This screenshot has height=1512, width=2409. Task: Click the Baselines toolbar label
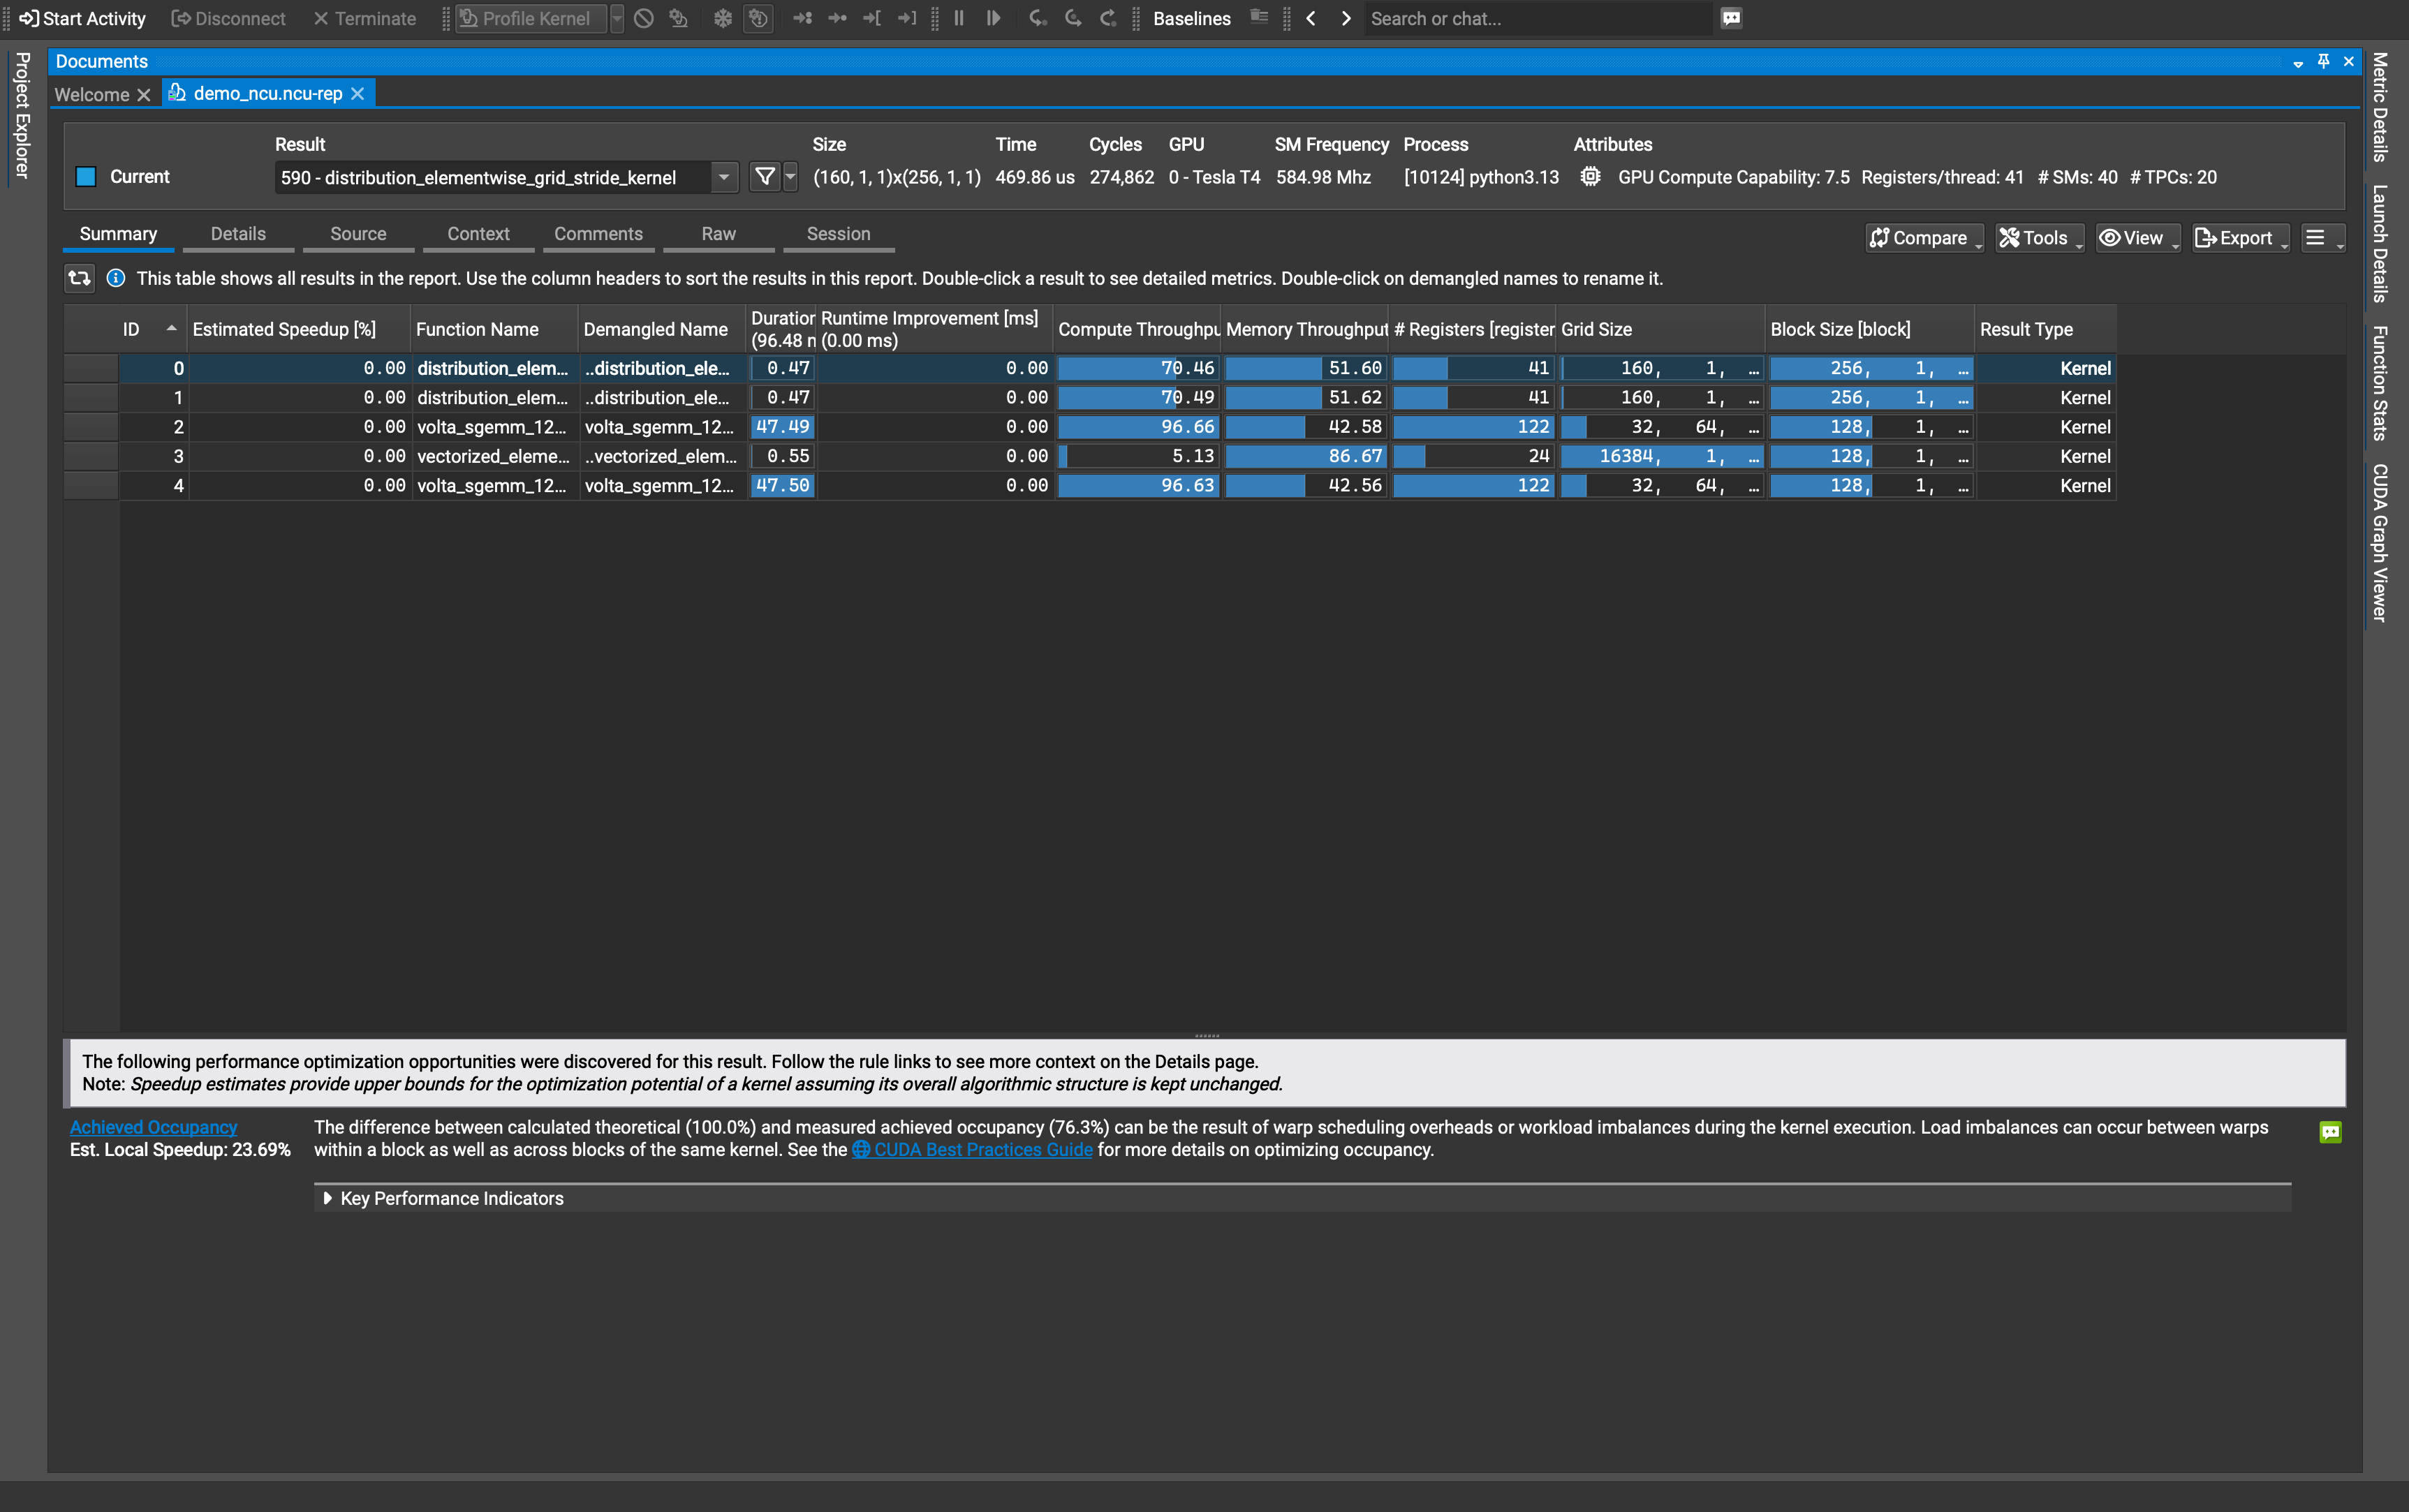pyautogui.click(x=1192, y=18)
